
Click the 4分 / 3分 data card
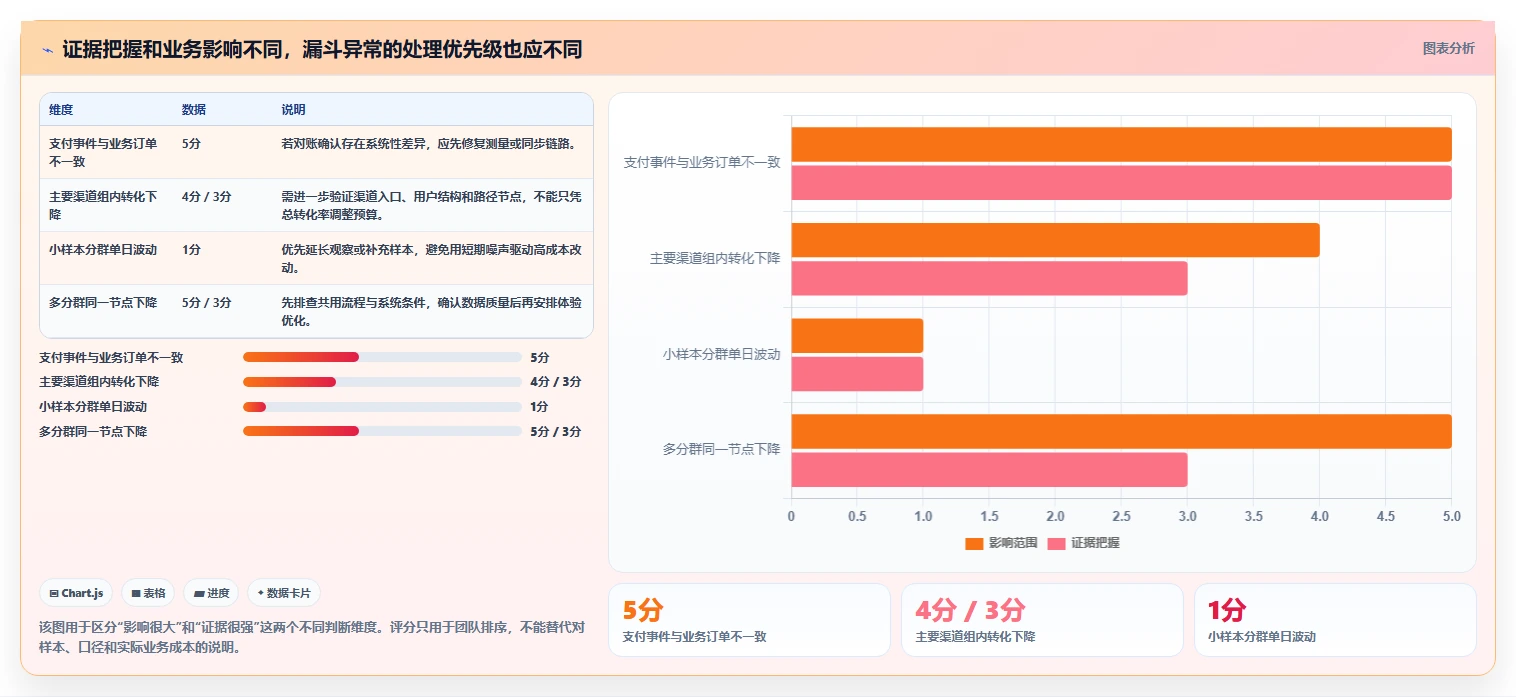pos(1042,620)
